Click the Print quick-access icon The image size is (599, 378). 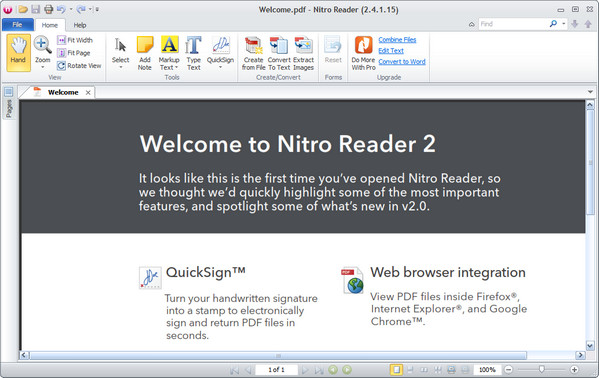point(49,9)
